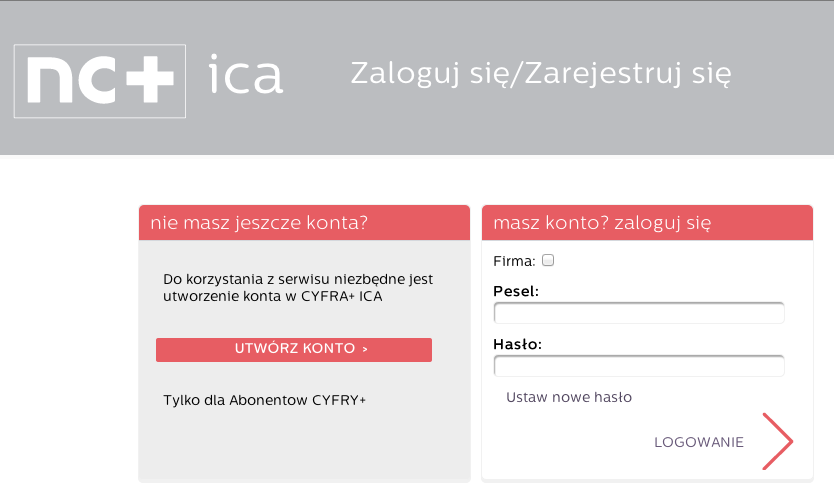The height and width of the screenshot is (504, 834).
Task: Click the "nie masz jeszcze konta?" header
Action: coord(259,223)
